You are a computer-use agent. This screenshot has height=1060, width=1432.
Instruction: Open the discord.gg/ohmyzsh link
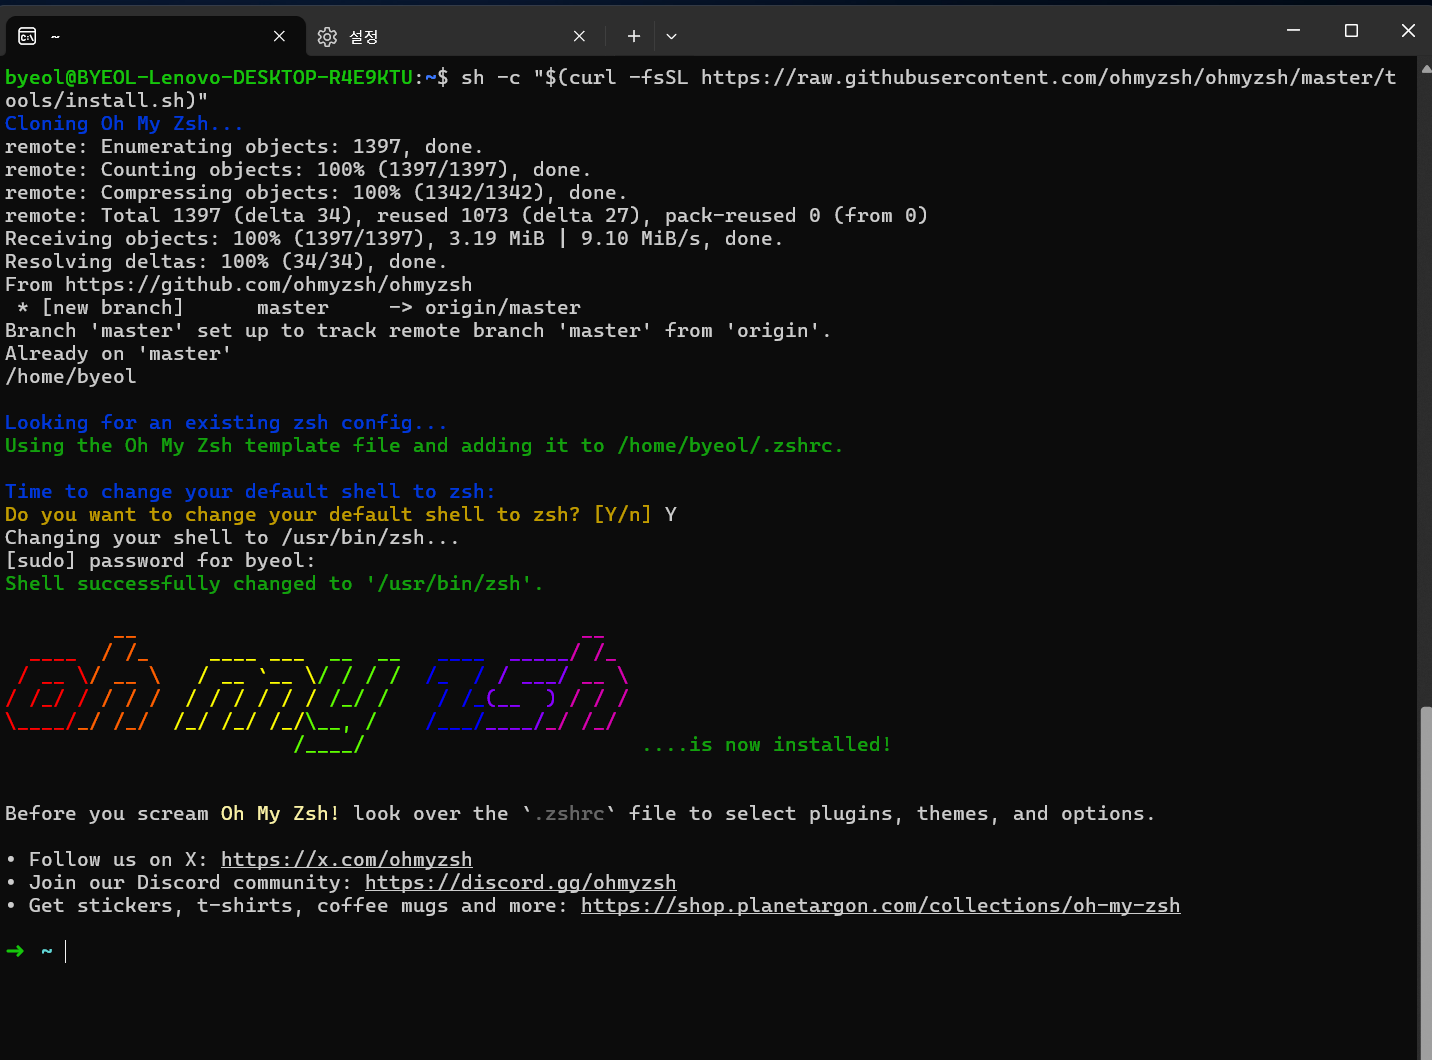coord(520,882)
